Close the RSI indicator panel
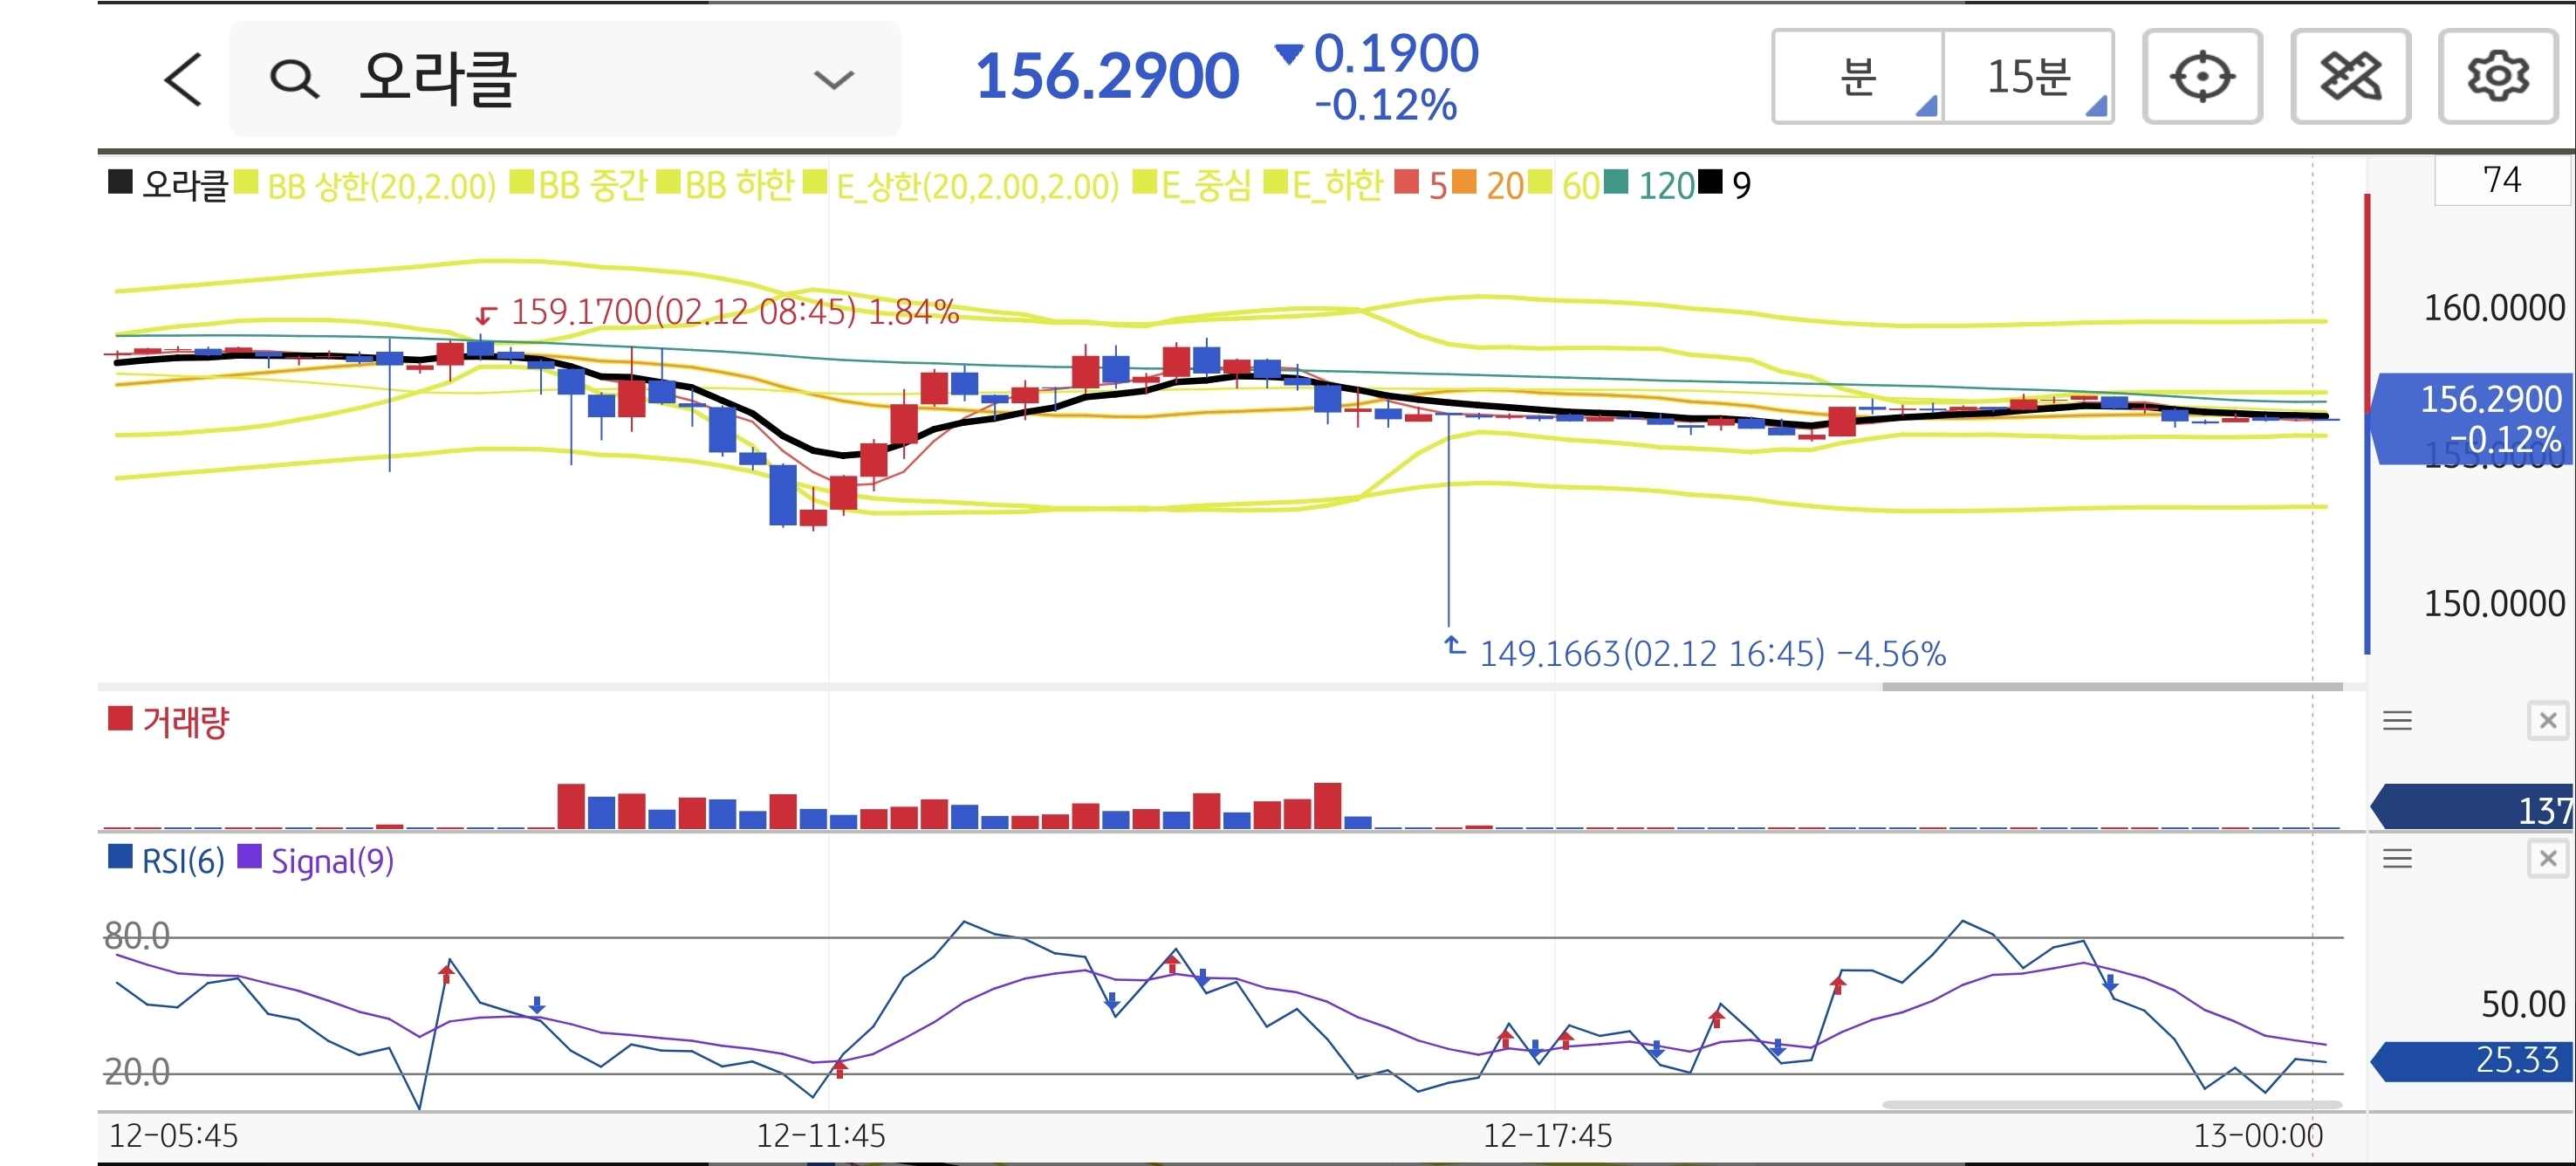 tap(2547, 858)
